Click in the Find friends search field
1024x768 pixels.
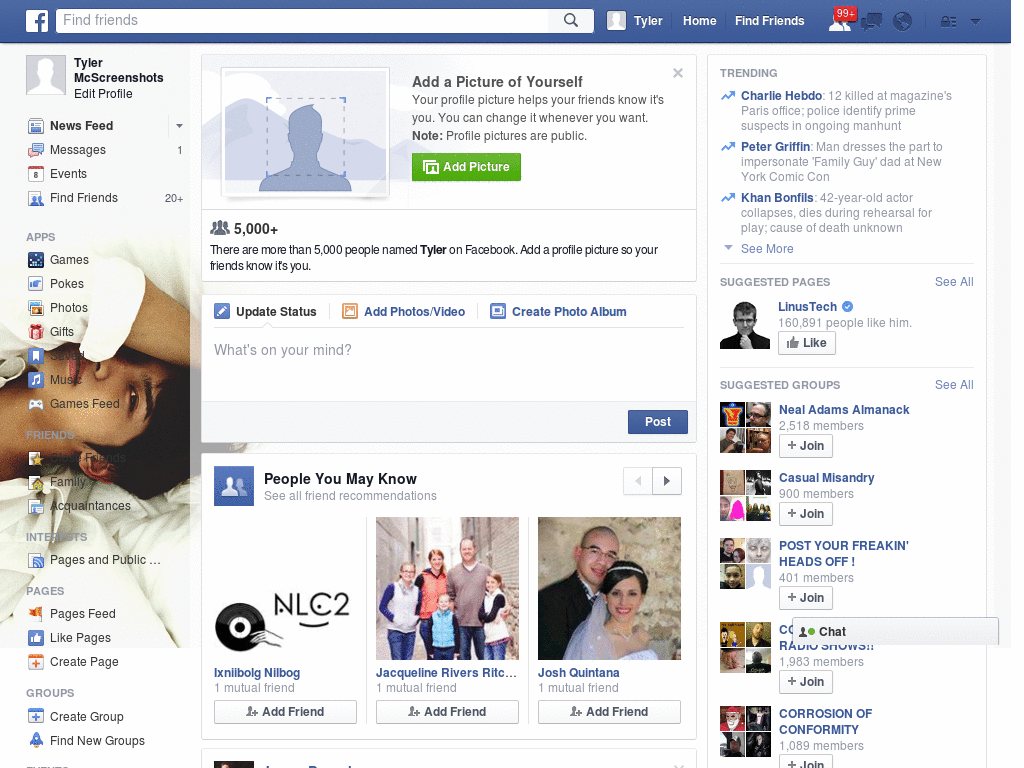coord(302,20)
